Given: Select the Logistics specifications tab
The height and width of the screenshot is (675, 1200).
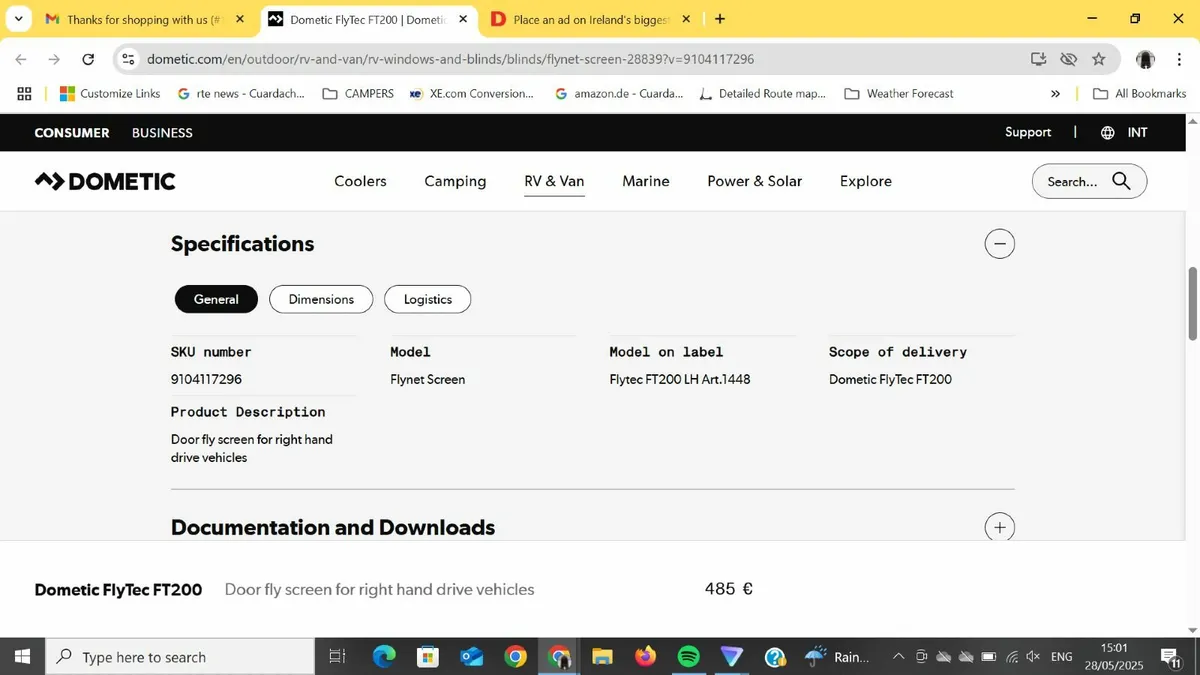Looking at the screenshot, I should (428, 299).
